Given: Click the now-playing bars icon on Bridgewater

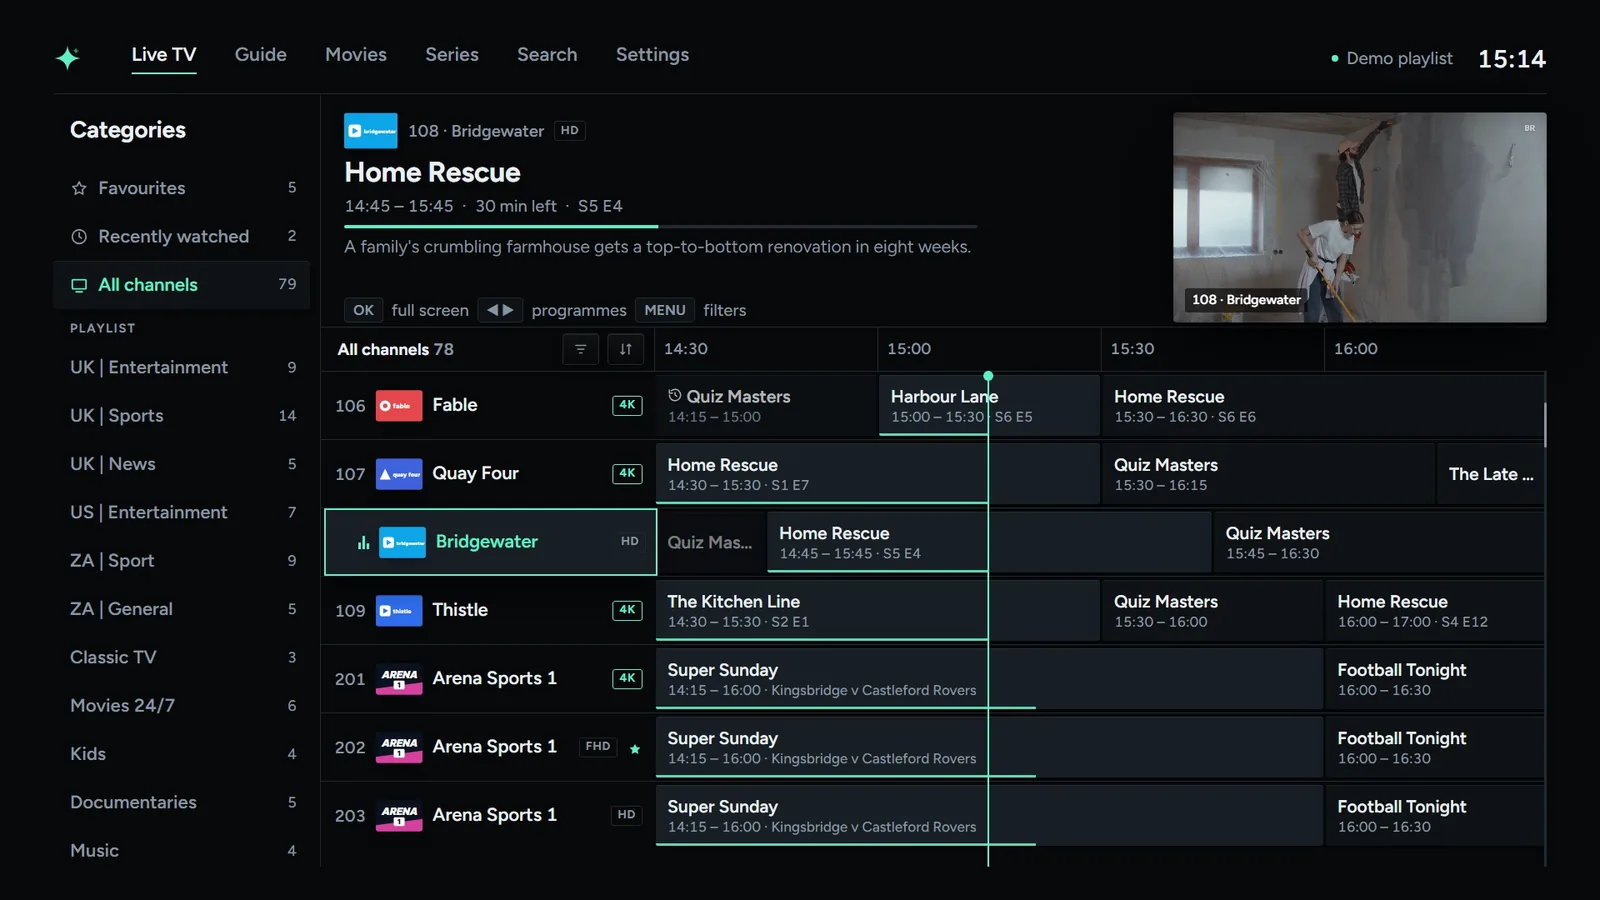Looking at the screenshot, I should pyautogui.click(x=363, y=542).
